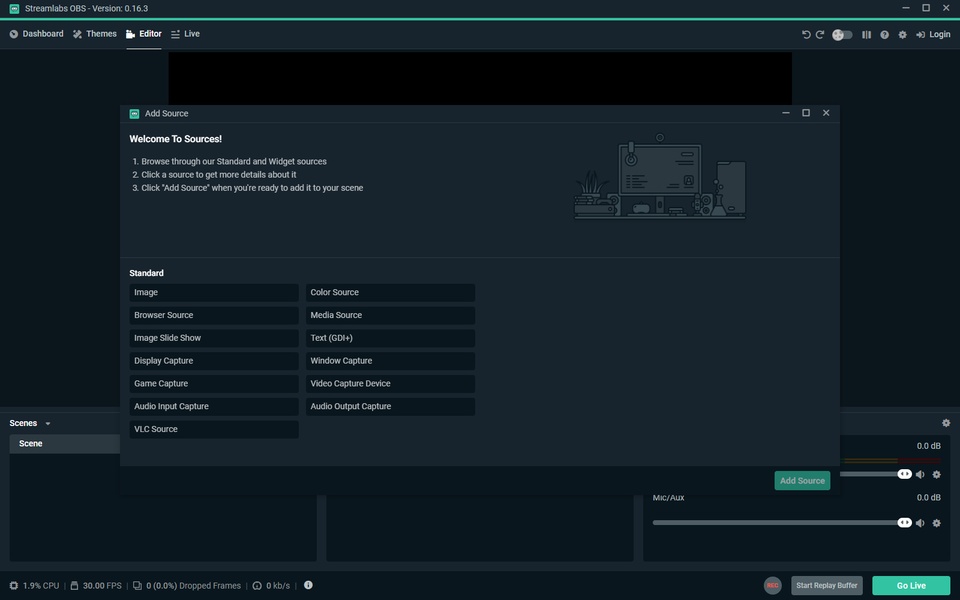
Task: Pick the VLC Source option
Action: click(x=214, y=429)
